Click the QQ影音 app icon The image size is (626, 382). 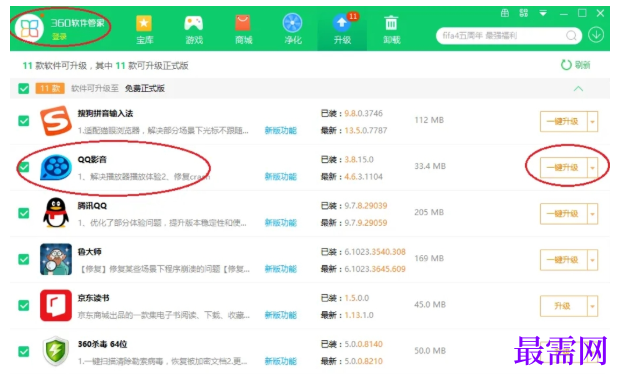click(x=56, y=167)
